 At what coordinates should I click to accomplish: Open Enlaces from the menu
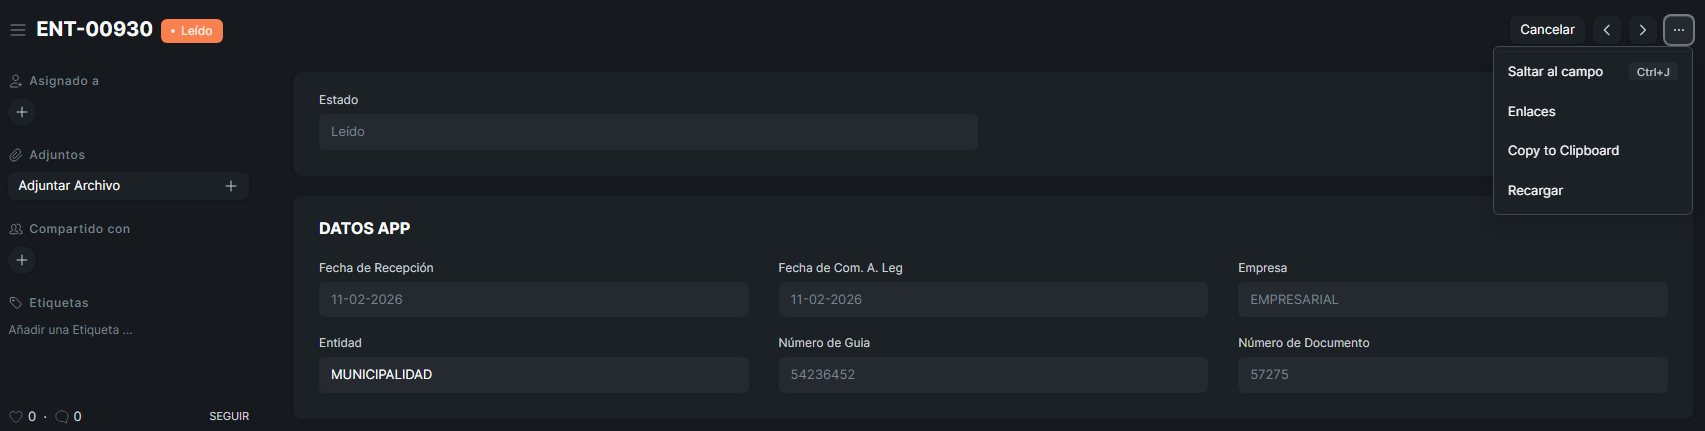pyautogui.click(x=1532, y=112)
